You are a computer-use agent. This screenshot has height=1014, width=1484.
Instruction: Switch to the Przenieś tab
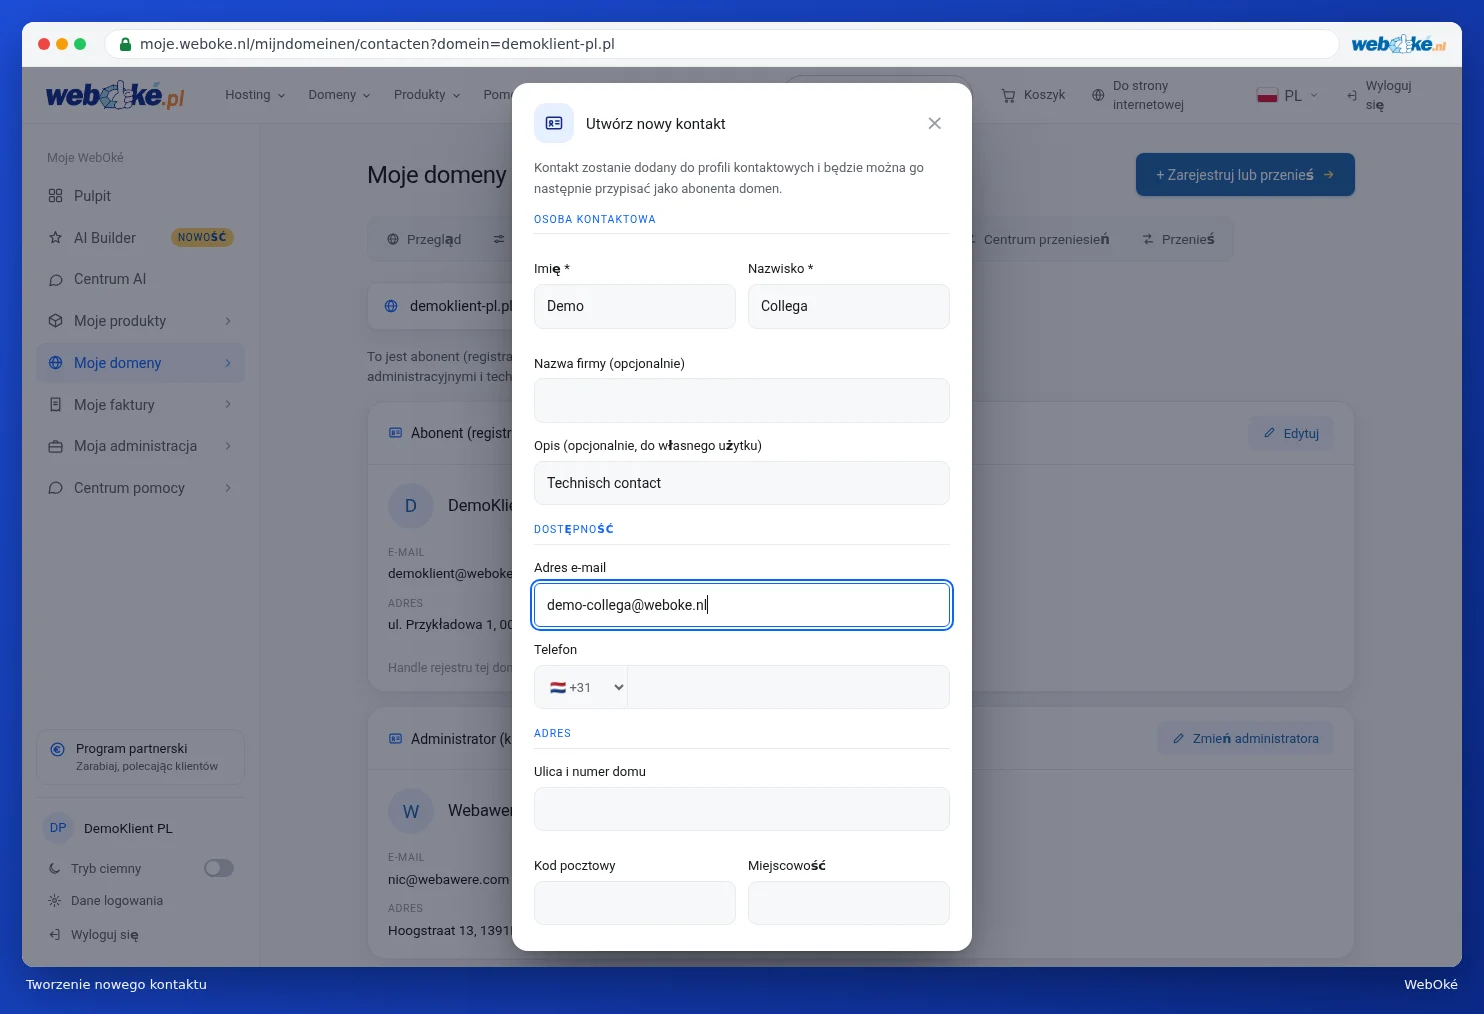1178,239
